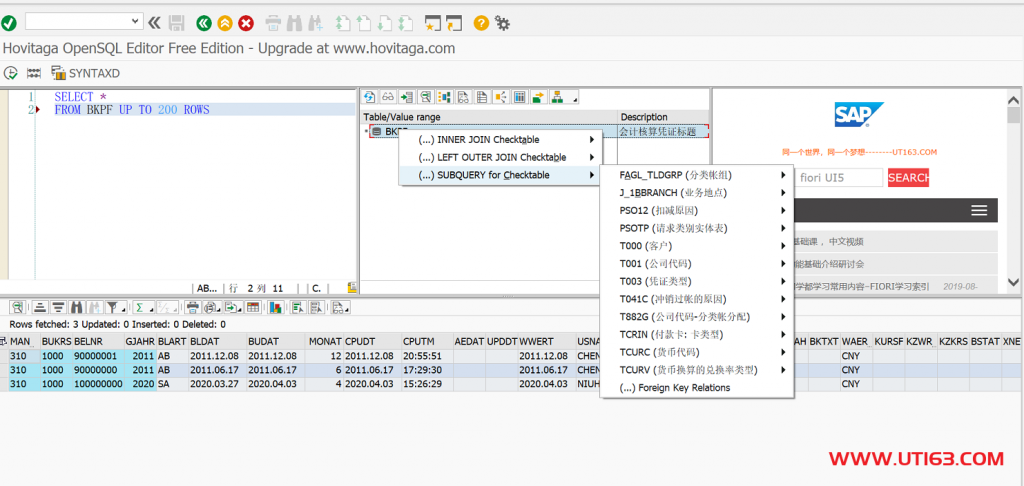Viewport: 1024px width, 486px height.
Task: Select BKPF row in table tree
Action: coord(538,131)
